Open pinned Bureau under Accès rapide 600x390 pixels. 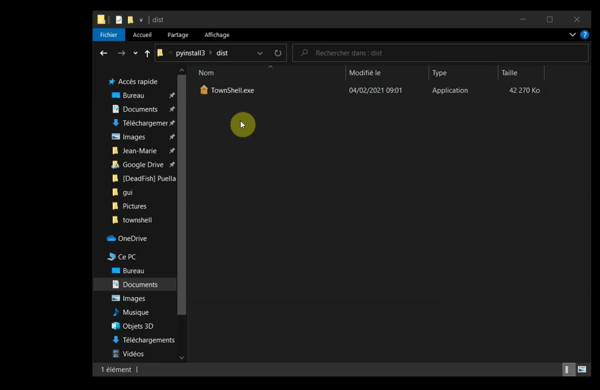pos(133,95)
